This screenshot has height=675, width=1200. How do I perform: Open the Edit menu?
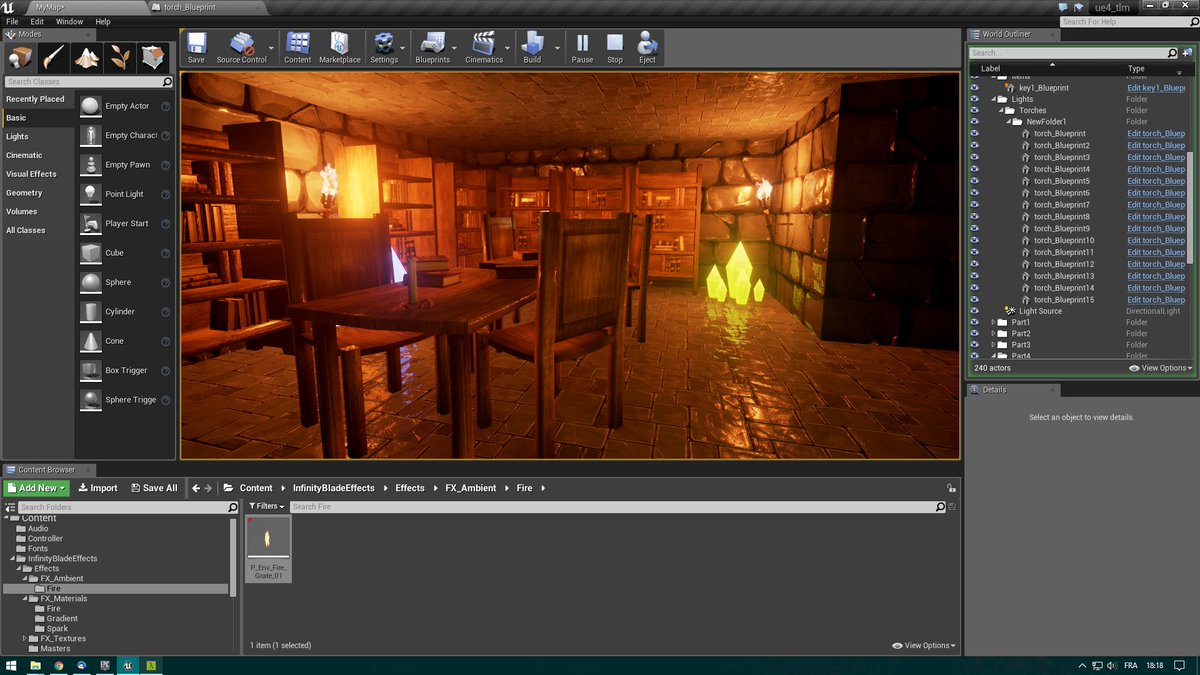[37, 21]
